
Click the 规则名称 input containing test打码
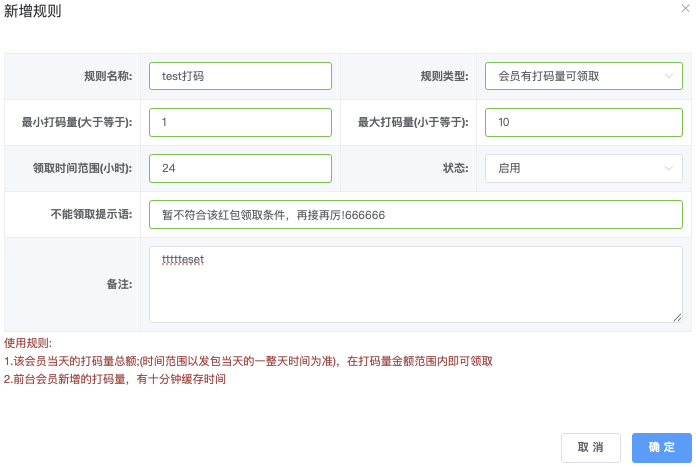tap(240, 76)
